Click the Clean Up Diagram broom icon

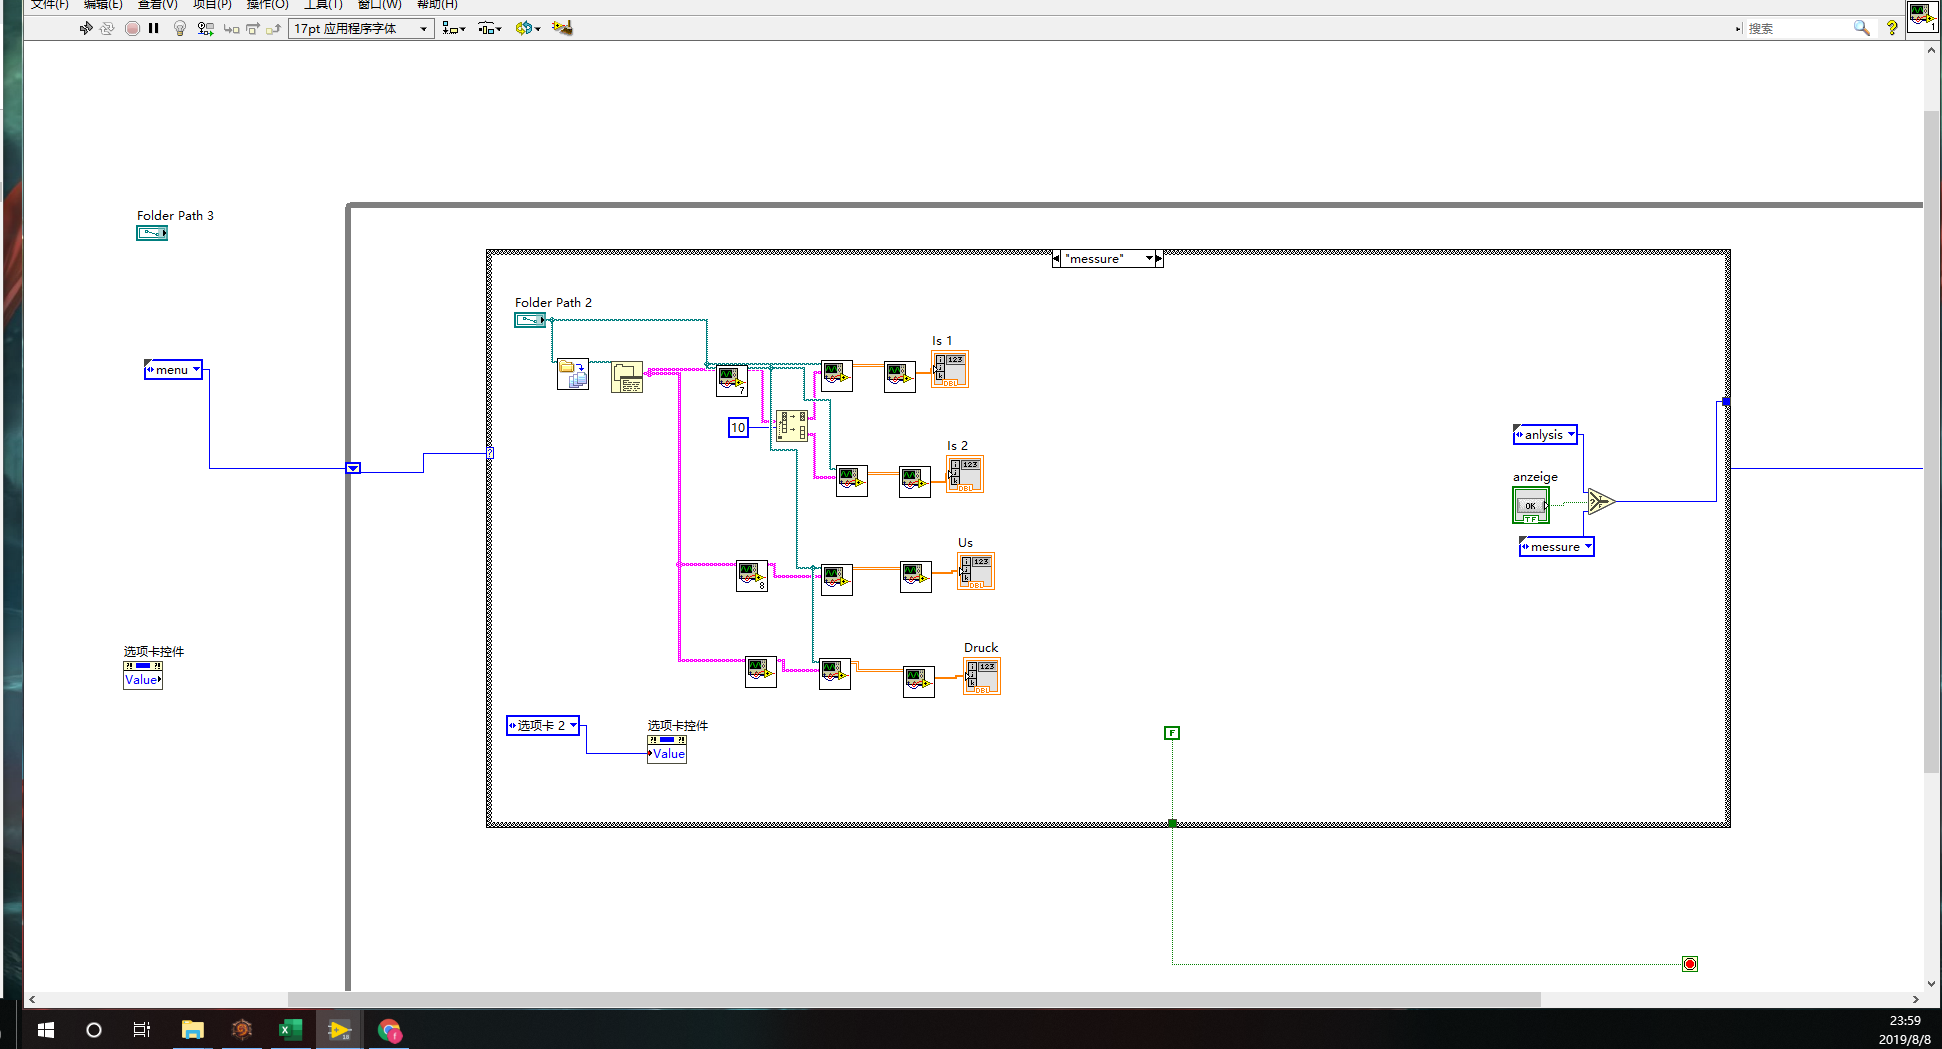pos(562,28)
